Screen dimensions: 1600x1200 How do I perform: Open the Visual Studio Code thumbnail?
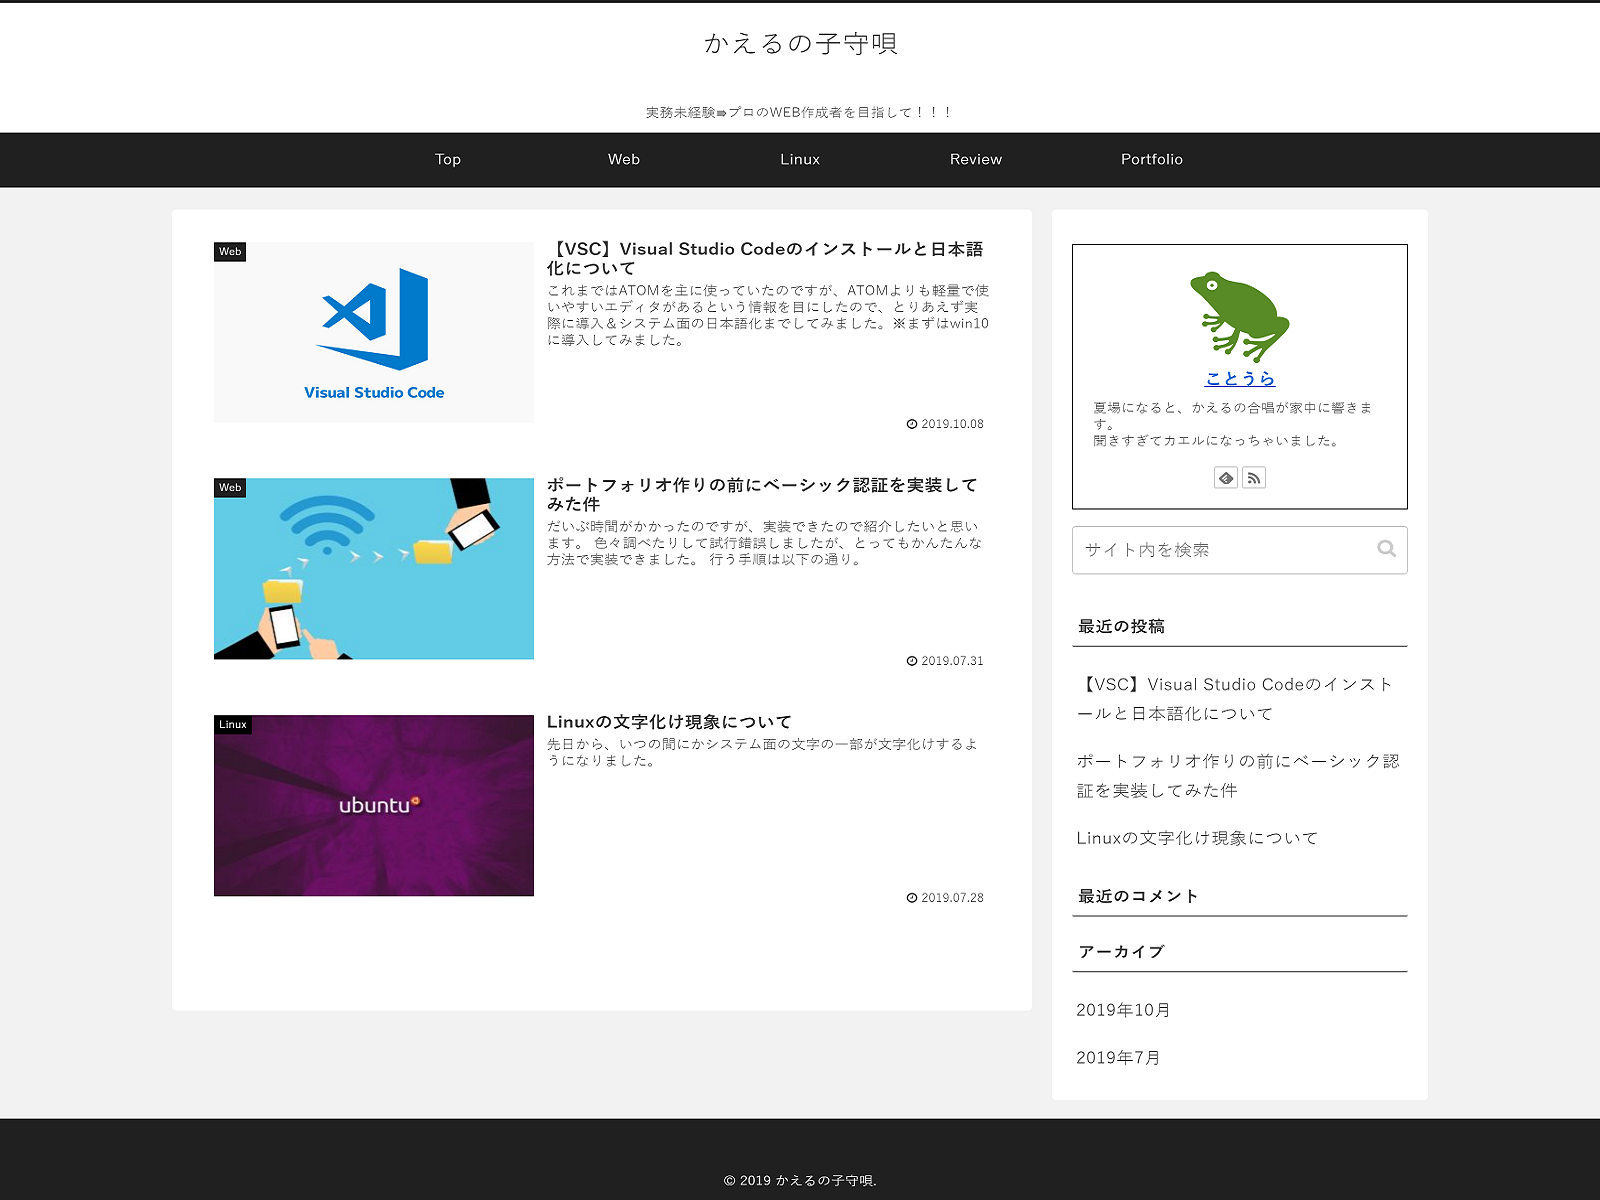coord(374,333)
